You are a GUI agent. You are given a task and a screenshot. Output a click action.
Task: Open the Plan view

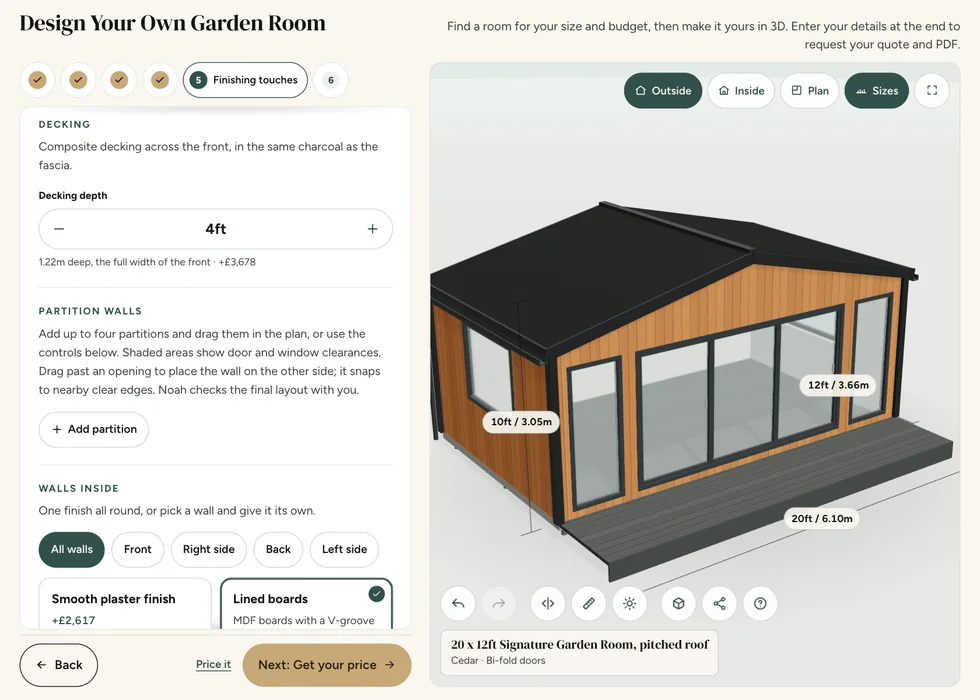809,91
